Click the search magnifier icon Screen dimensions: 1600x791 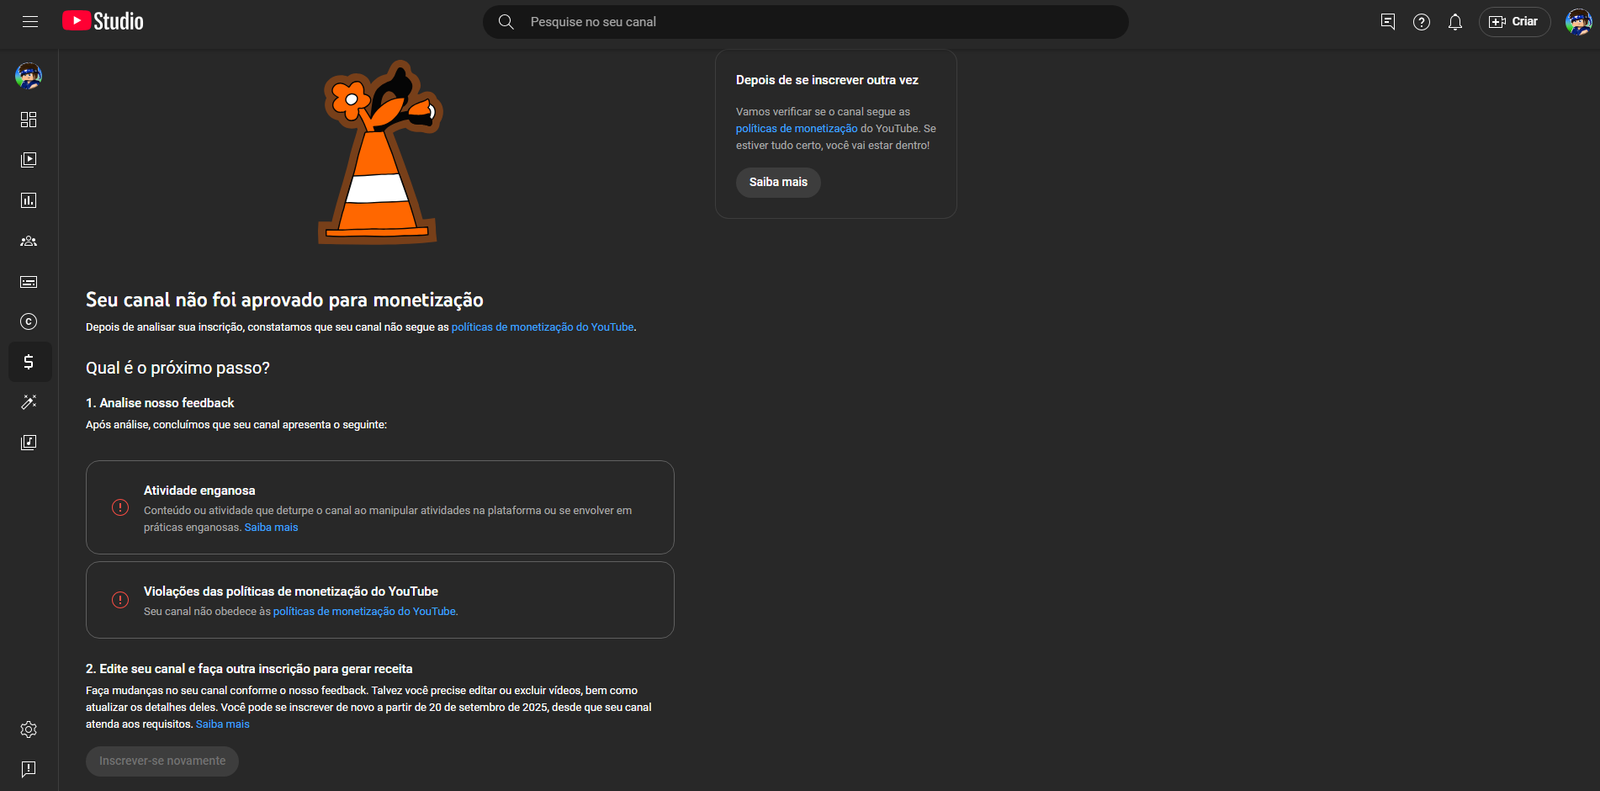(x=506, y=22)
